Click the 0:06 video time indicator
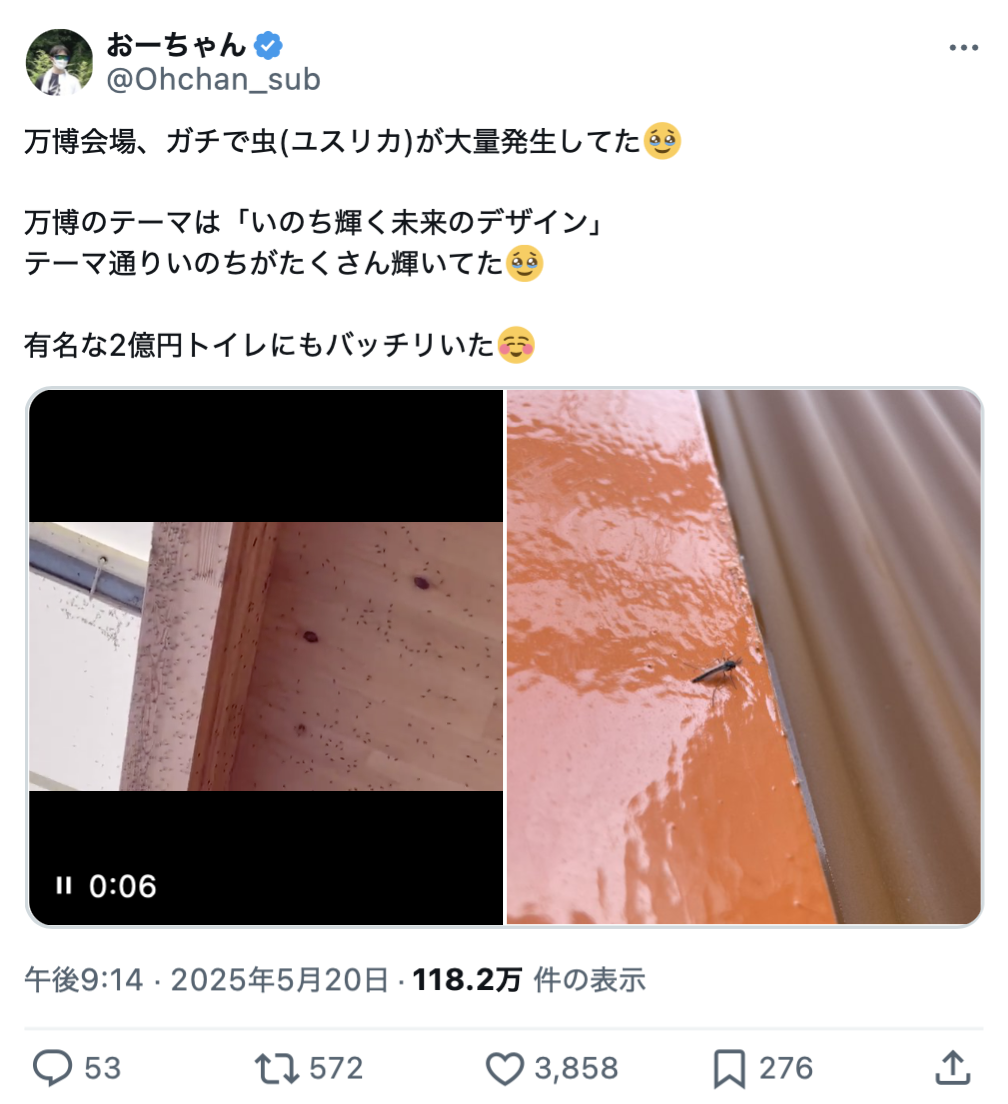Screen dimensions: 1008x1104 (x=122, y=886)
